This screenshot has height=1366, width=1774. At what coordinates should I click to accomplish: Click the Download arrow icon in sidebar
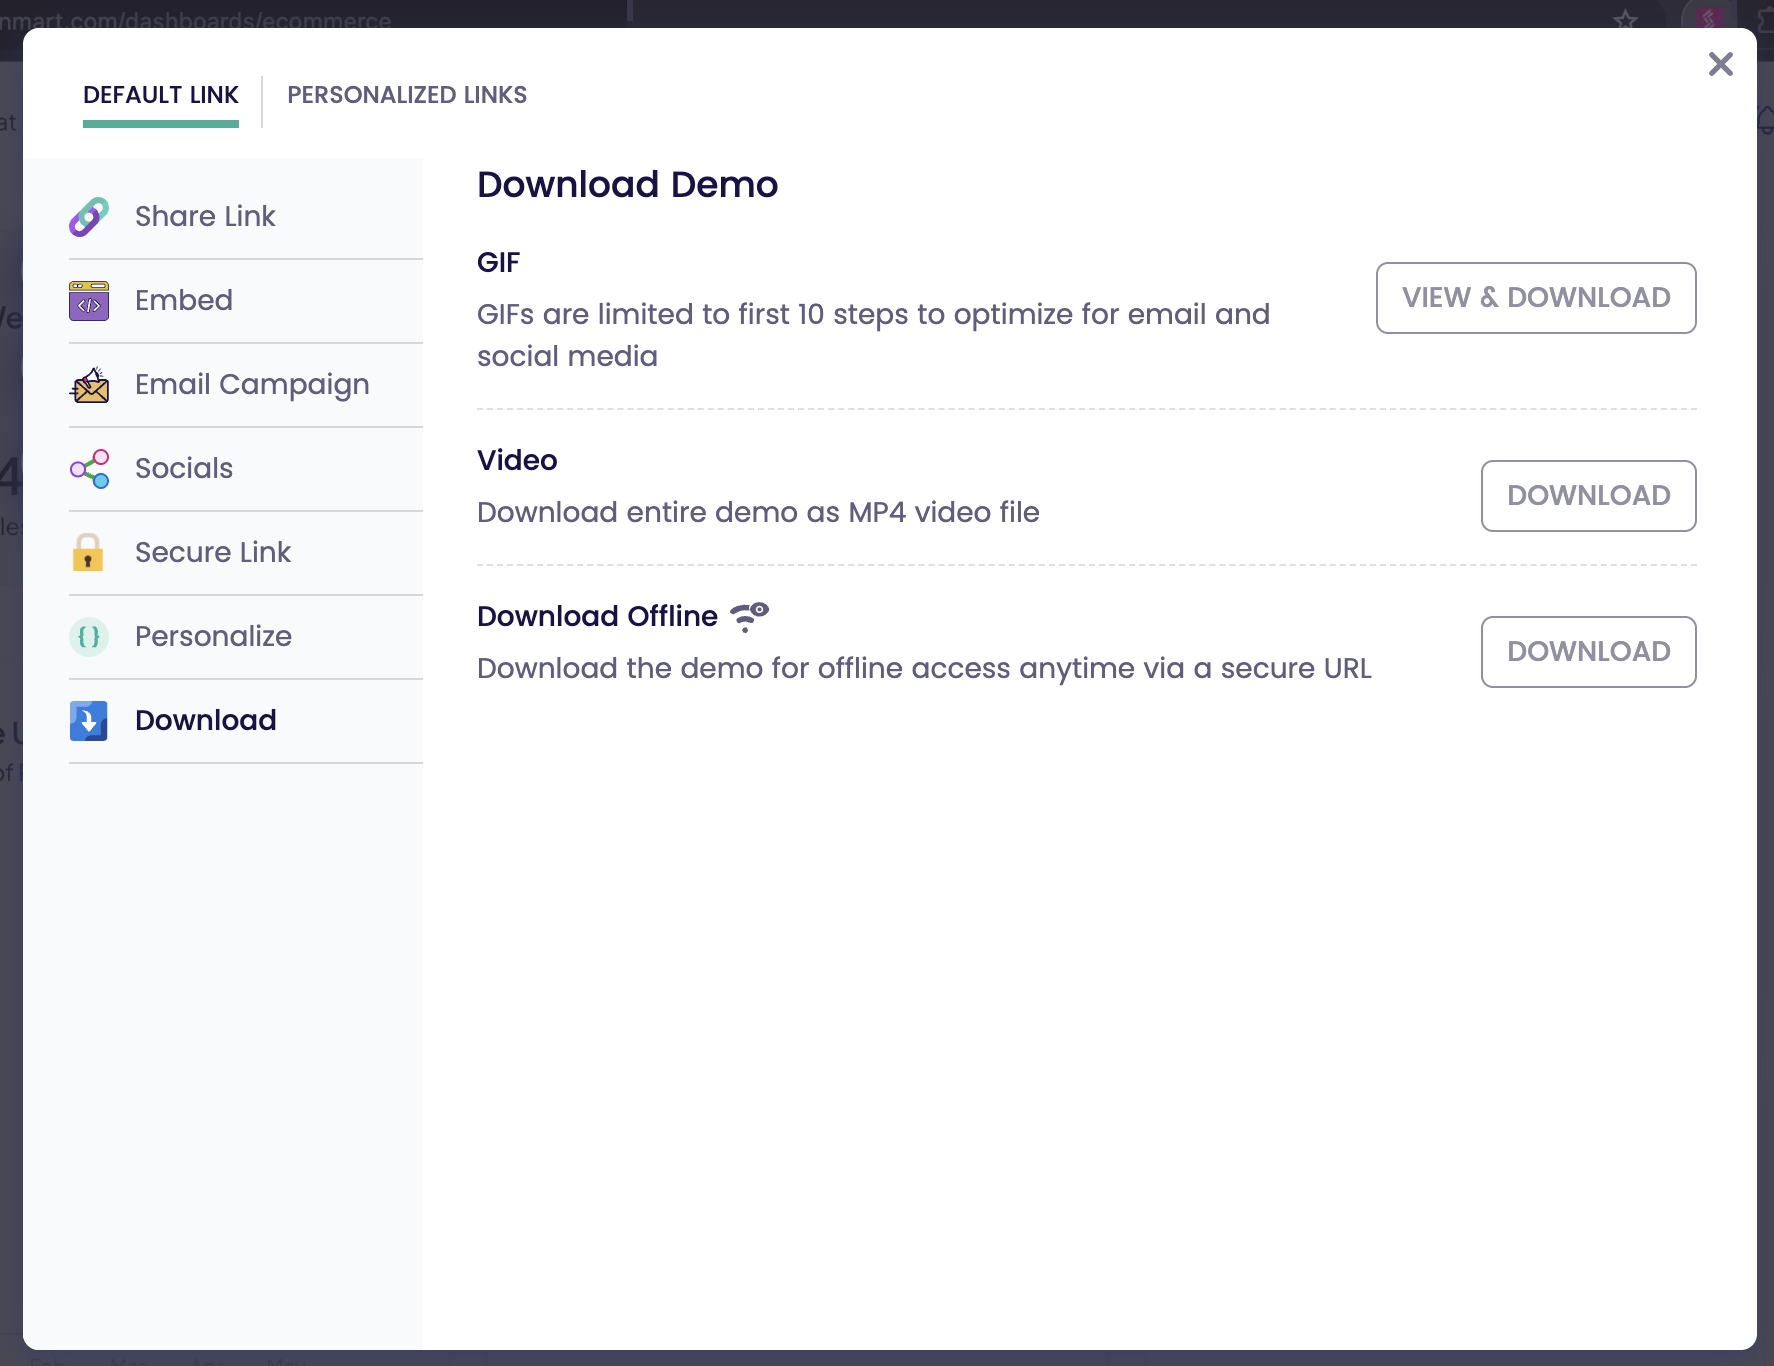click(89, 721)
